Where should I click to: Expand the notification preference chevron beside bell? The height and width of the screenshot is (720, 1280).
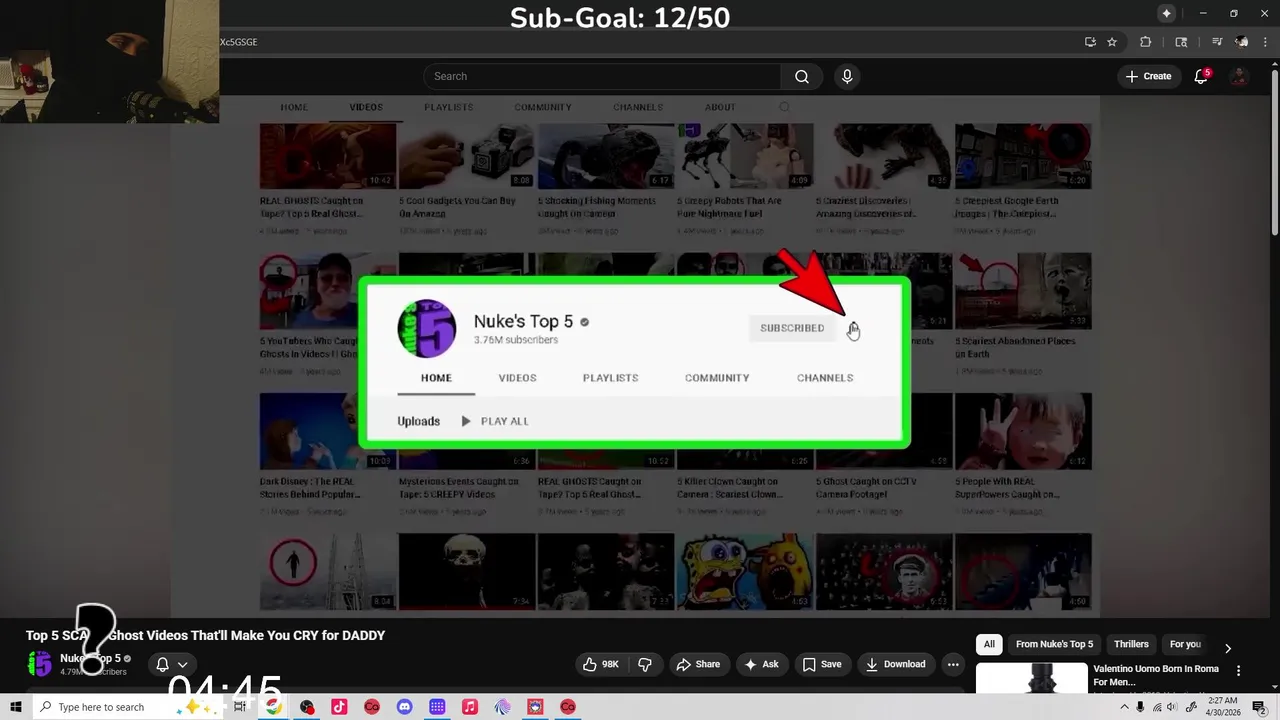coord(182,664)
